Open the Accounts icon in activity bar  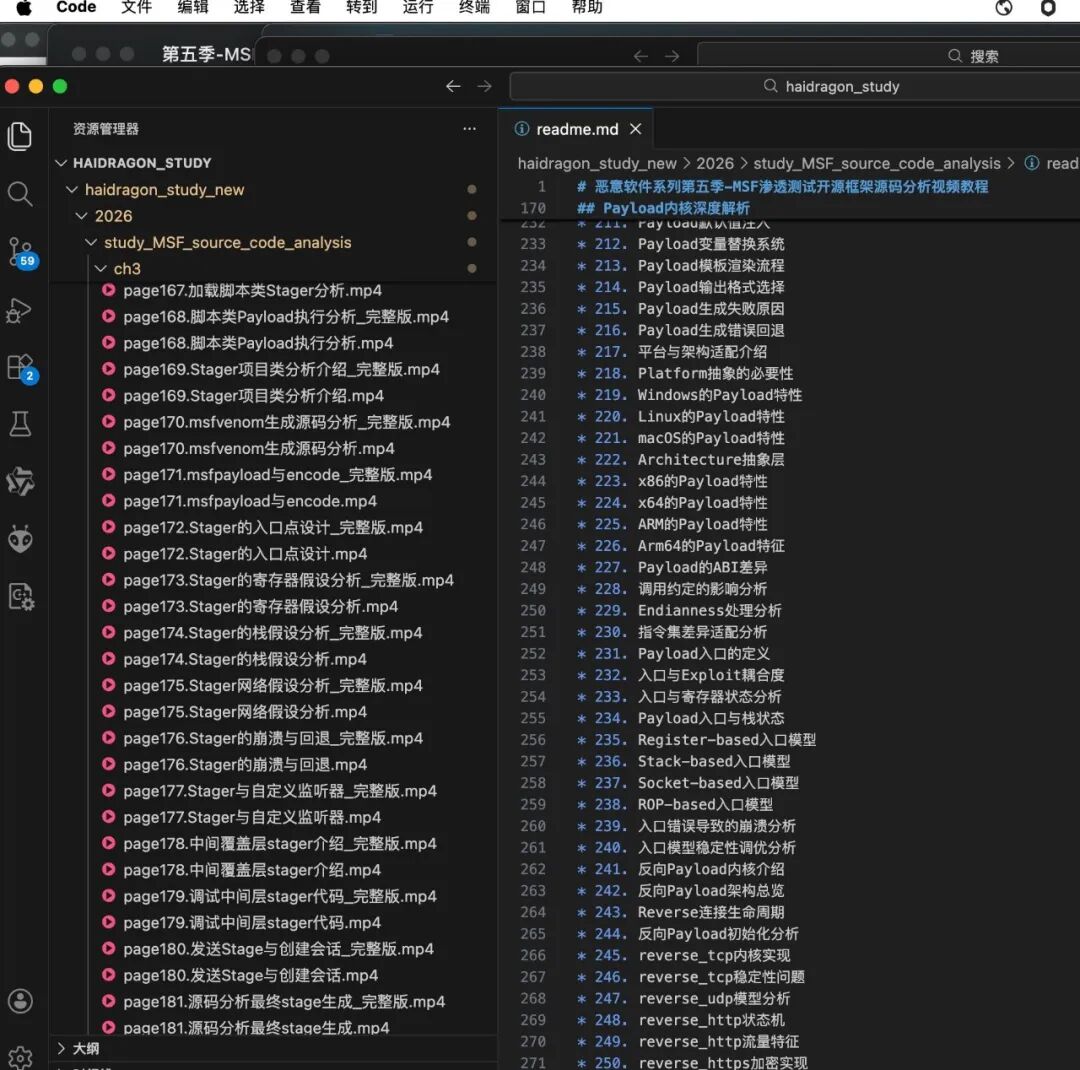click(20, 1000)
